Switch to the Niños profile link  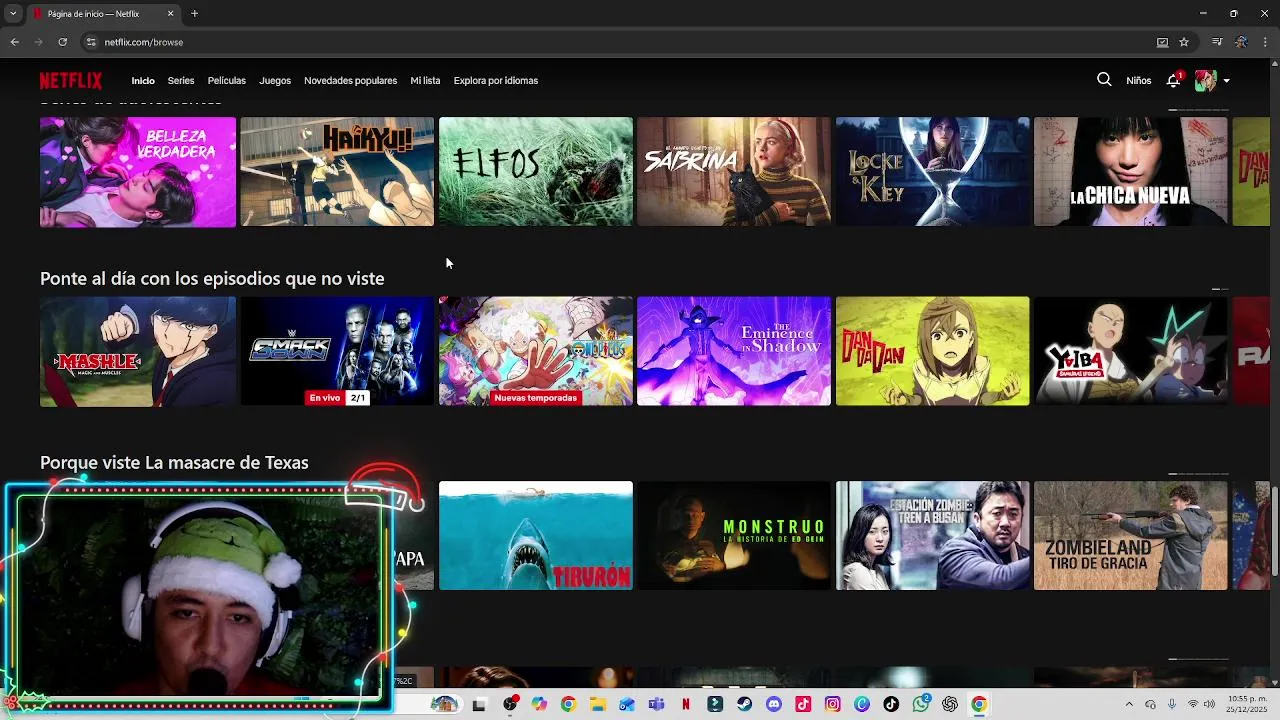coord(1139,81)
